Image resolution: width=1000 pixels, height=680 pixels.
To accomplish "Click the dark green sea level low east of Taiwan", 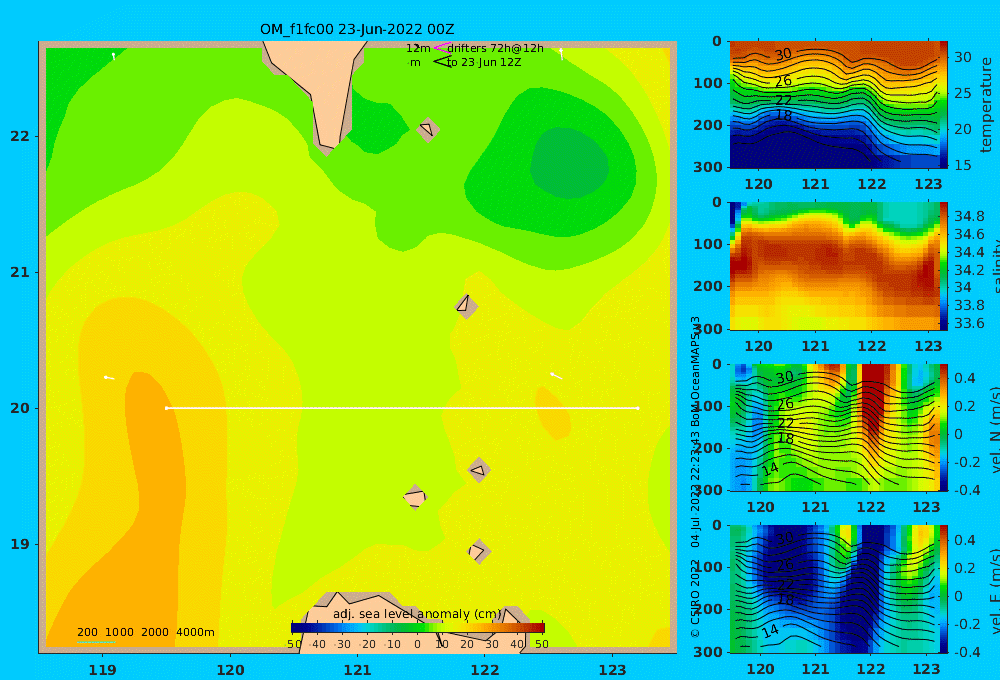I will [x=569, y=163].
